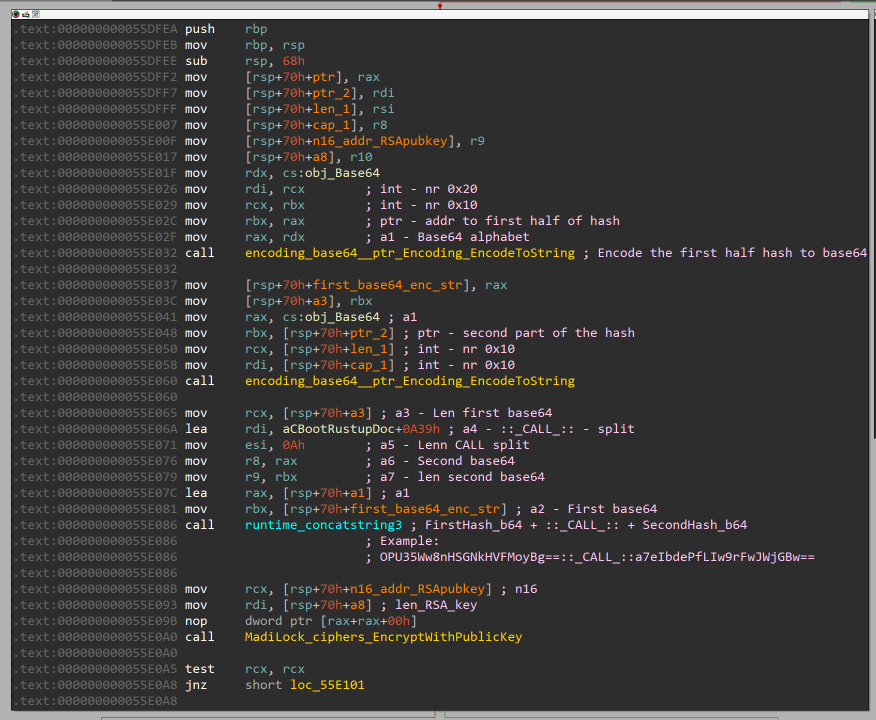Click the 'a2 - First base64' comment
This screenshot has width=876, height=720.
coord(593,509)
